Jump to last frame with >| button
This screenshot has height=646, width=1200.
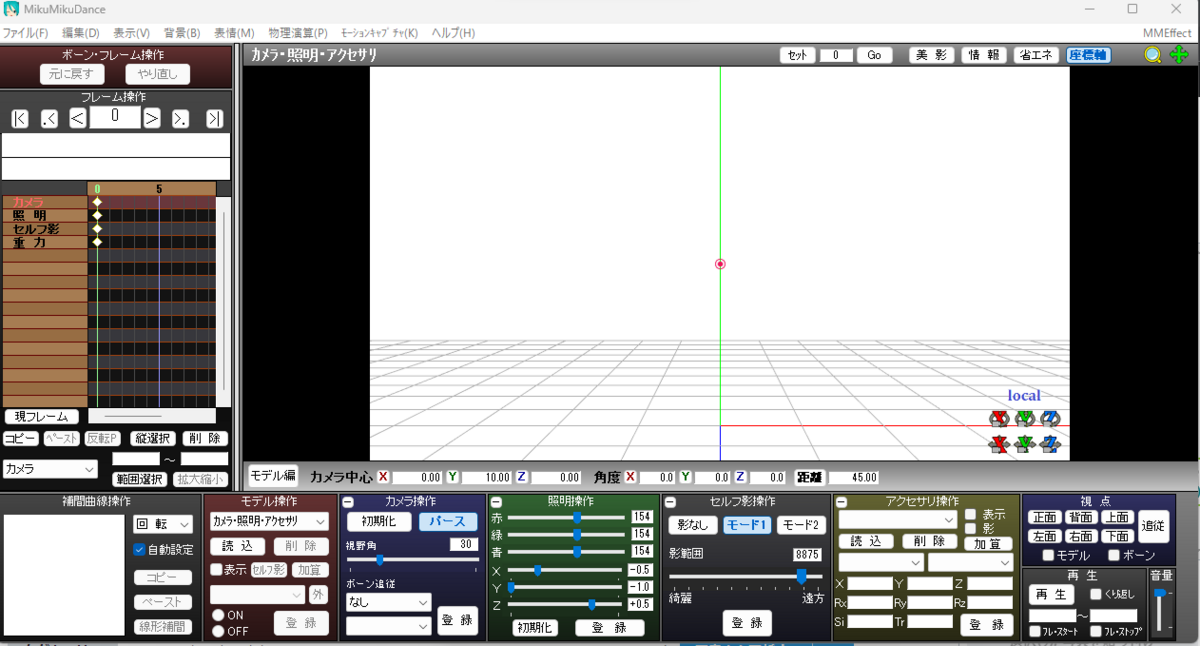[x=215, y=119]
